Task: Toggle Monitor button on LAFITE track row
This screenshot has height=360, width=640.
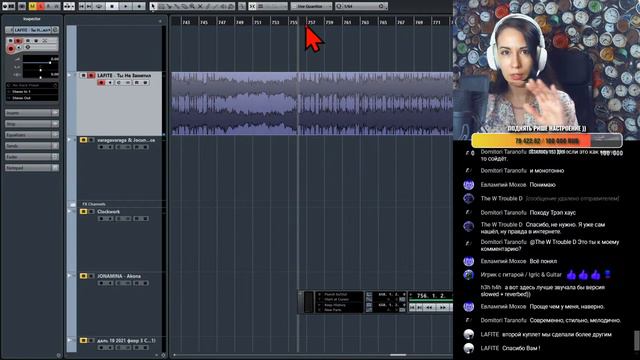Action: (x=110, y=83)
